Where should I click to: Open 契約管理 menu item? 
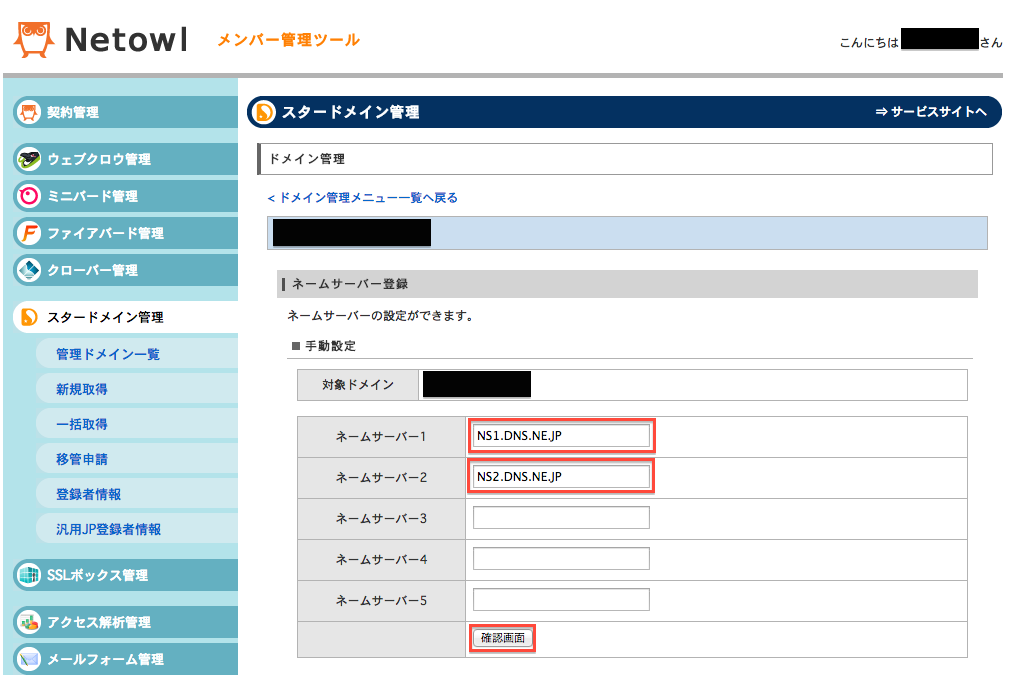[125, 112]
